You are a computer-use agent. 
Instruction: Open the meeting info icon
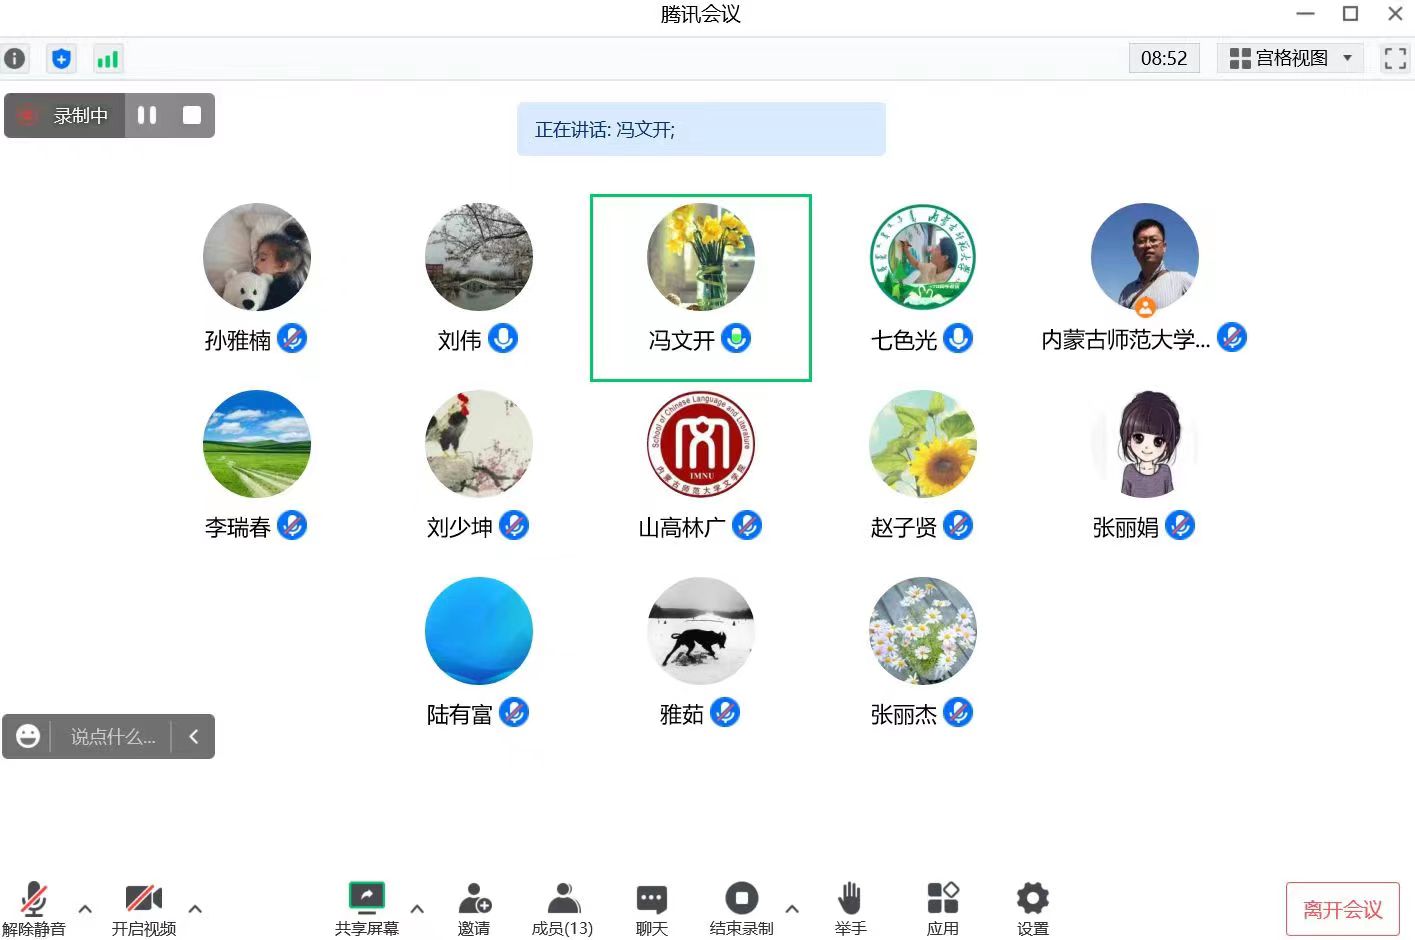coord(15,59)
